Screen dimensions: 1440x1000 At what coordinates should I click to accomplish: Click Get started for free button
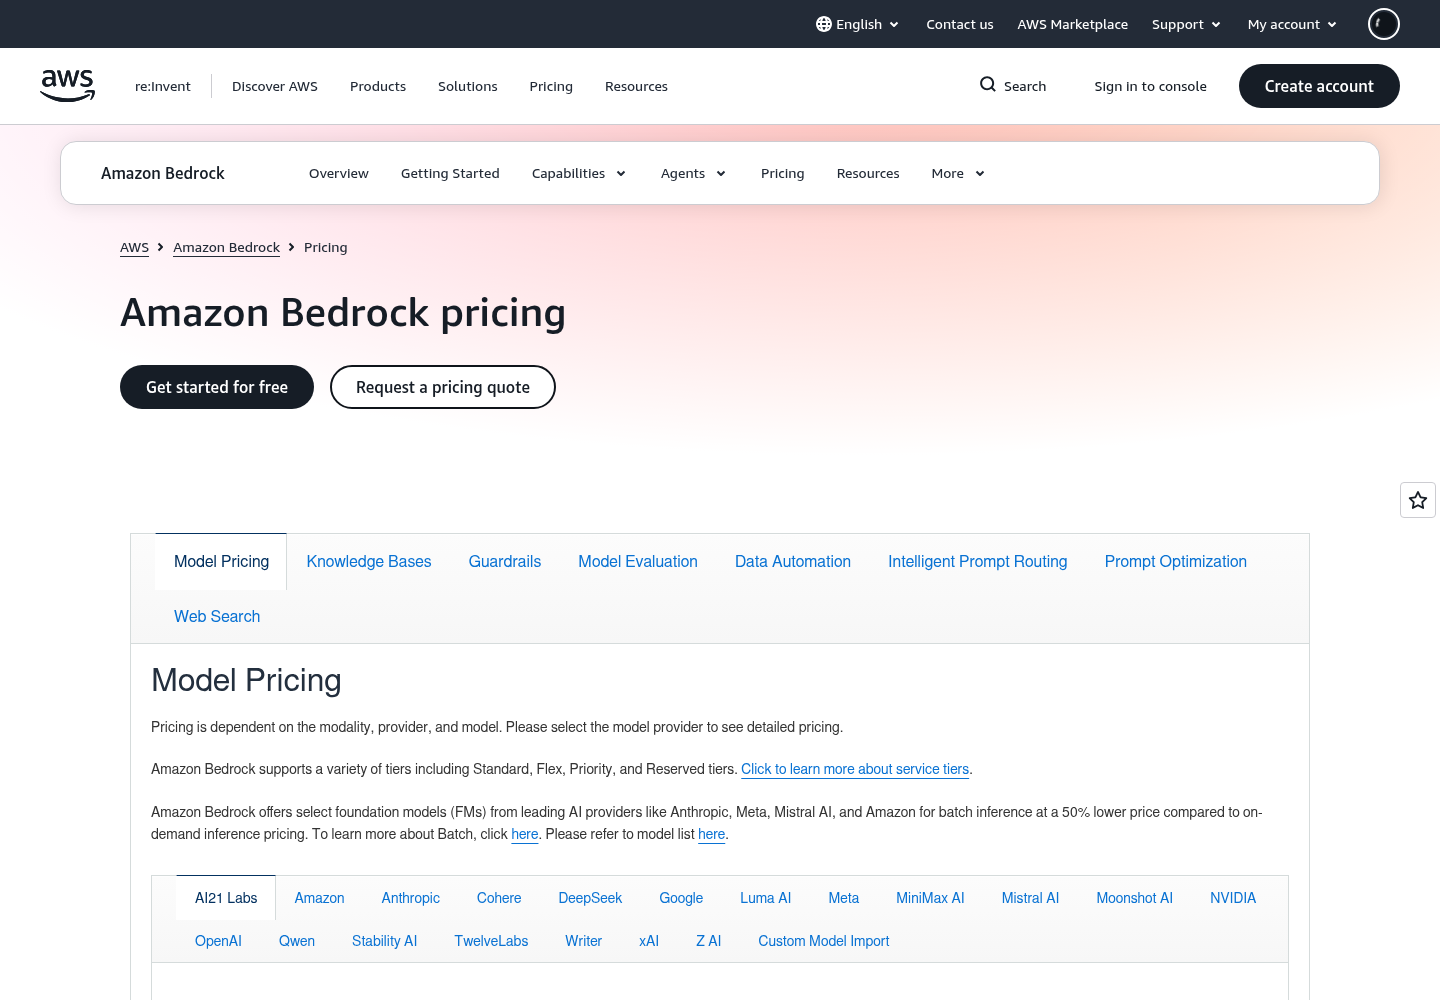217,387
